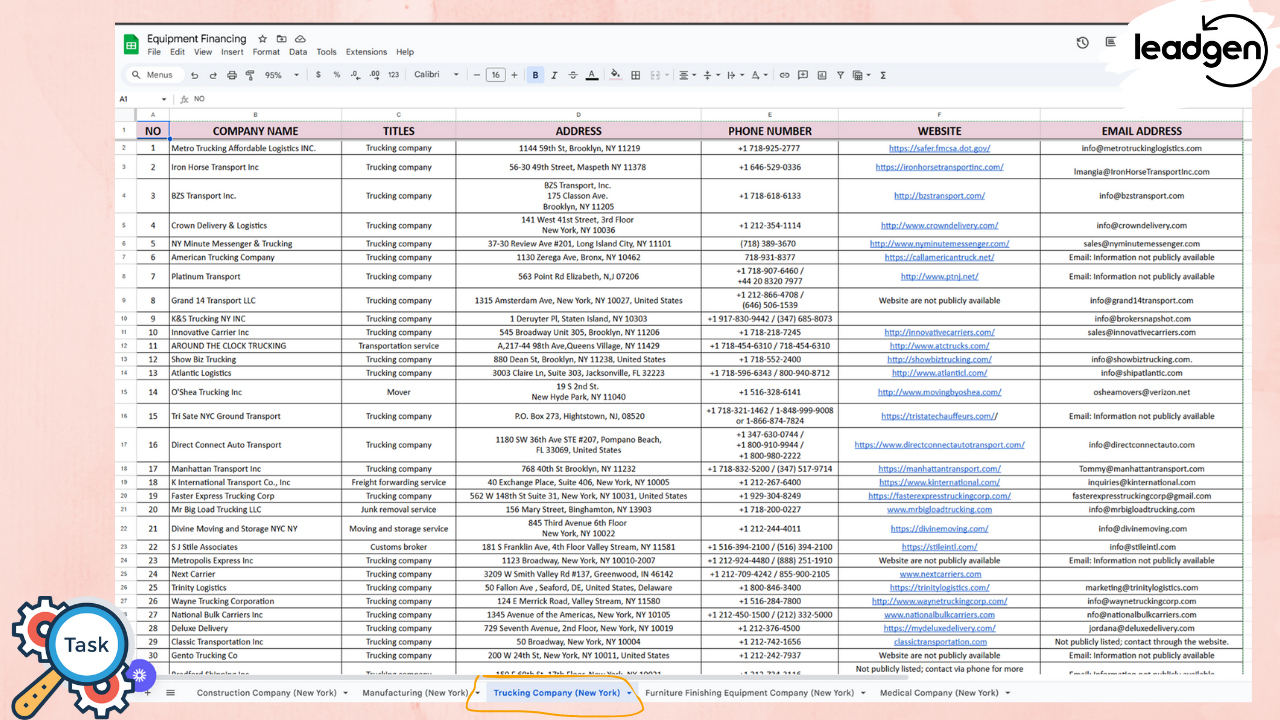Viewport: 1280px width, 720px height.
Task: Toggle strikethrough formatting
Action: coord(573,75)
